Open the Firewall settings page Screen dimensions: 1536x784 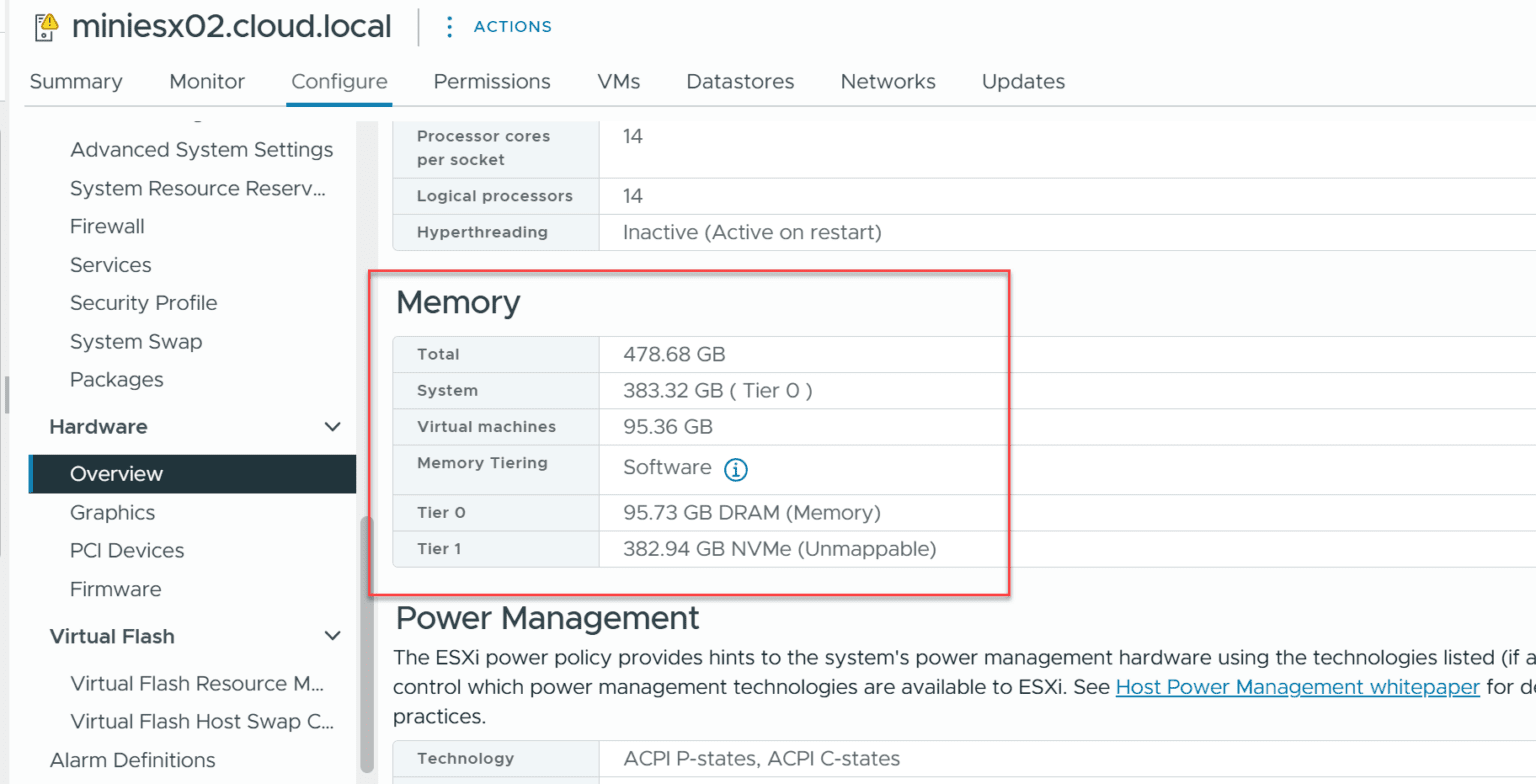tap(106, 226)
